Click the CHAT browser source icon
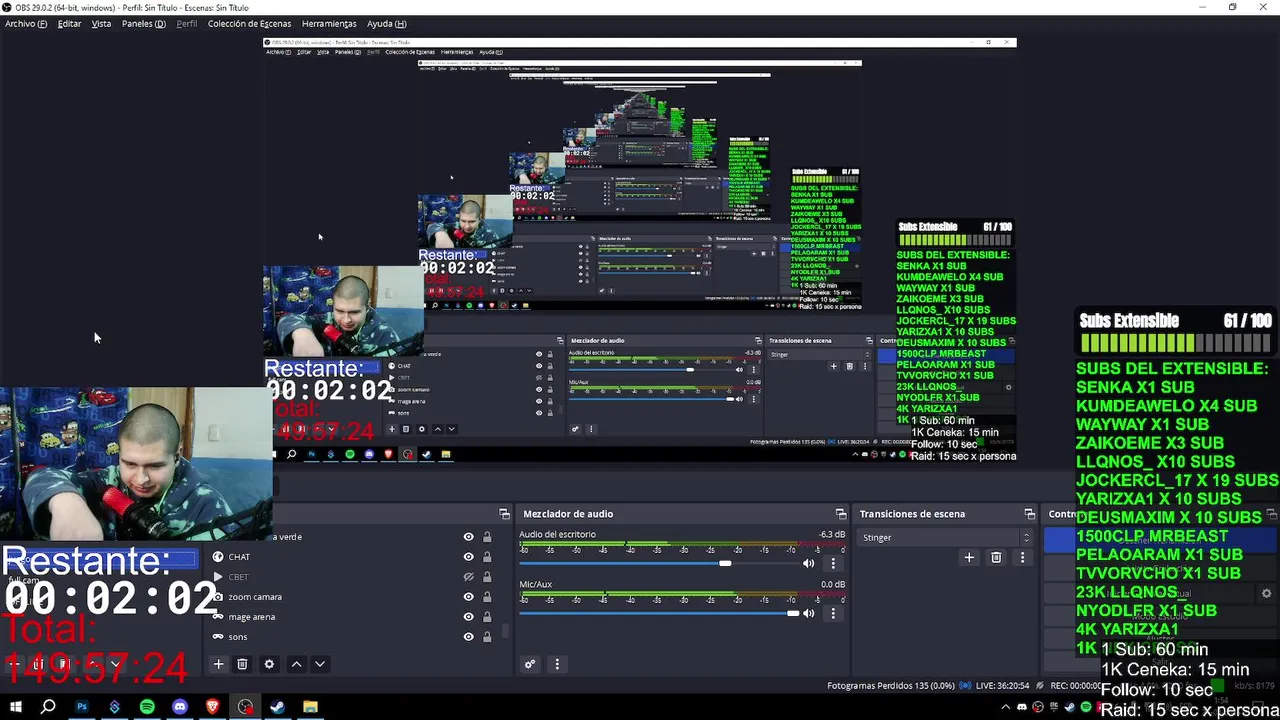 click(218, 557)
